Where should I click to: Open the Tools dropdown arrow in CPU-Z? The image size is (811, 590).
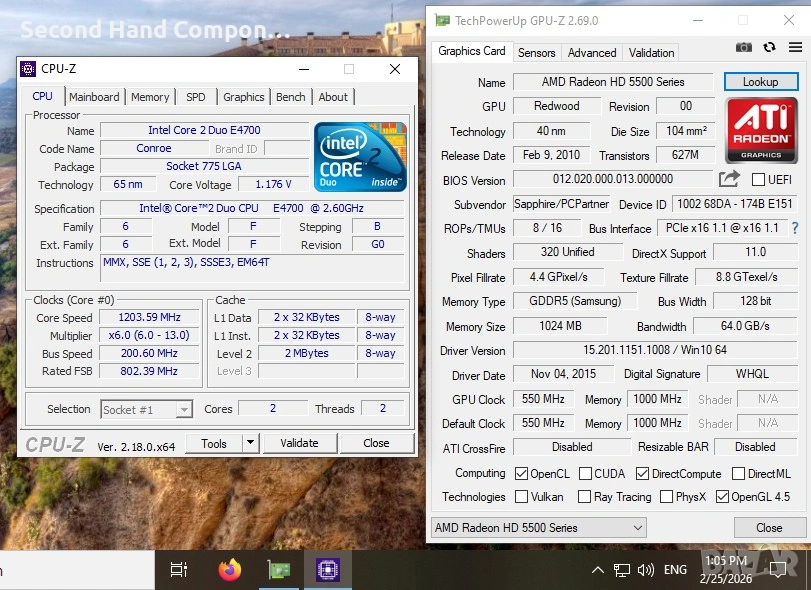click(250, 443)
